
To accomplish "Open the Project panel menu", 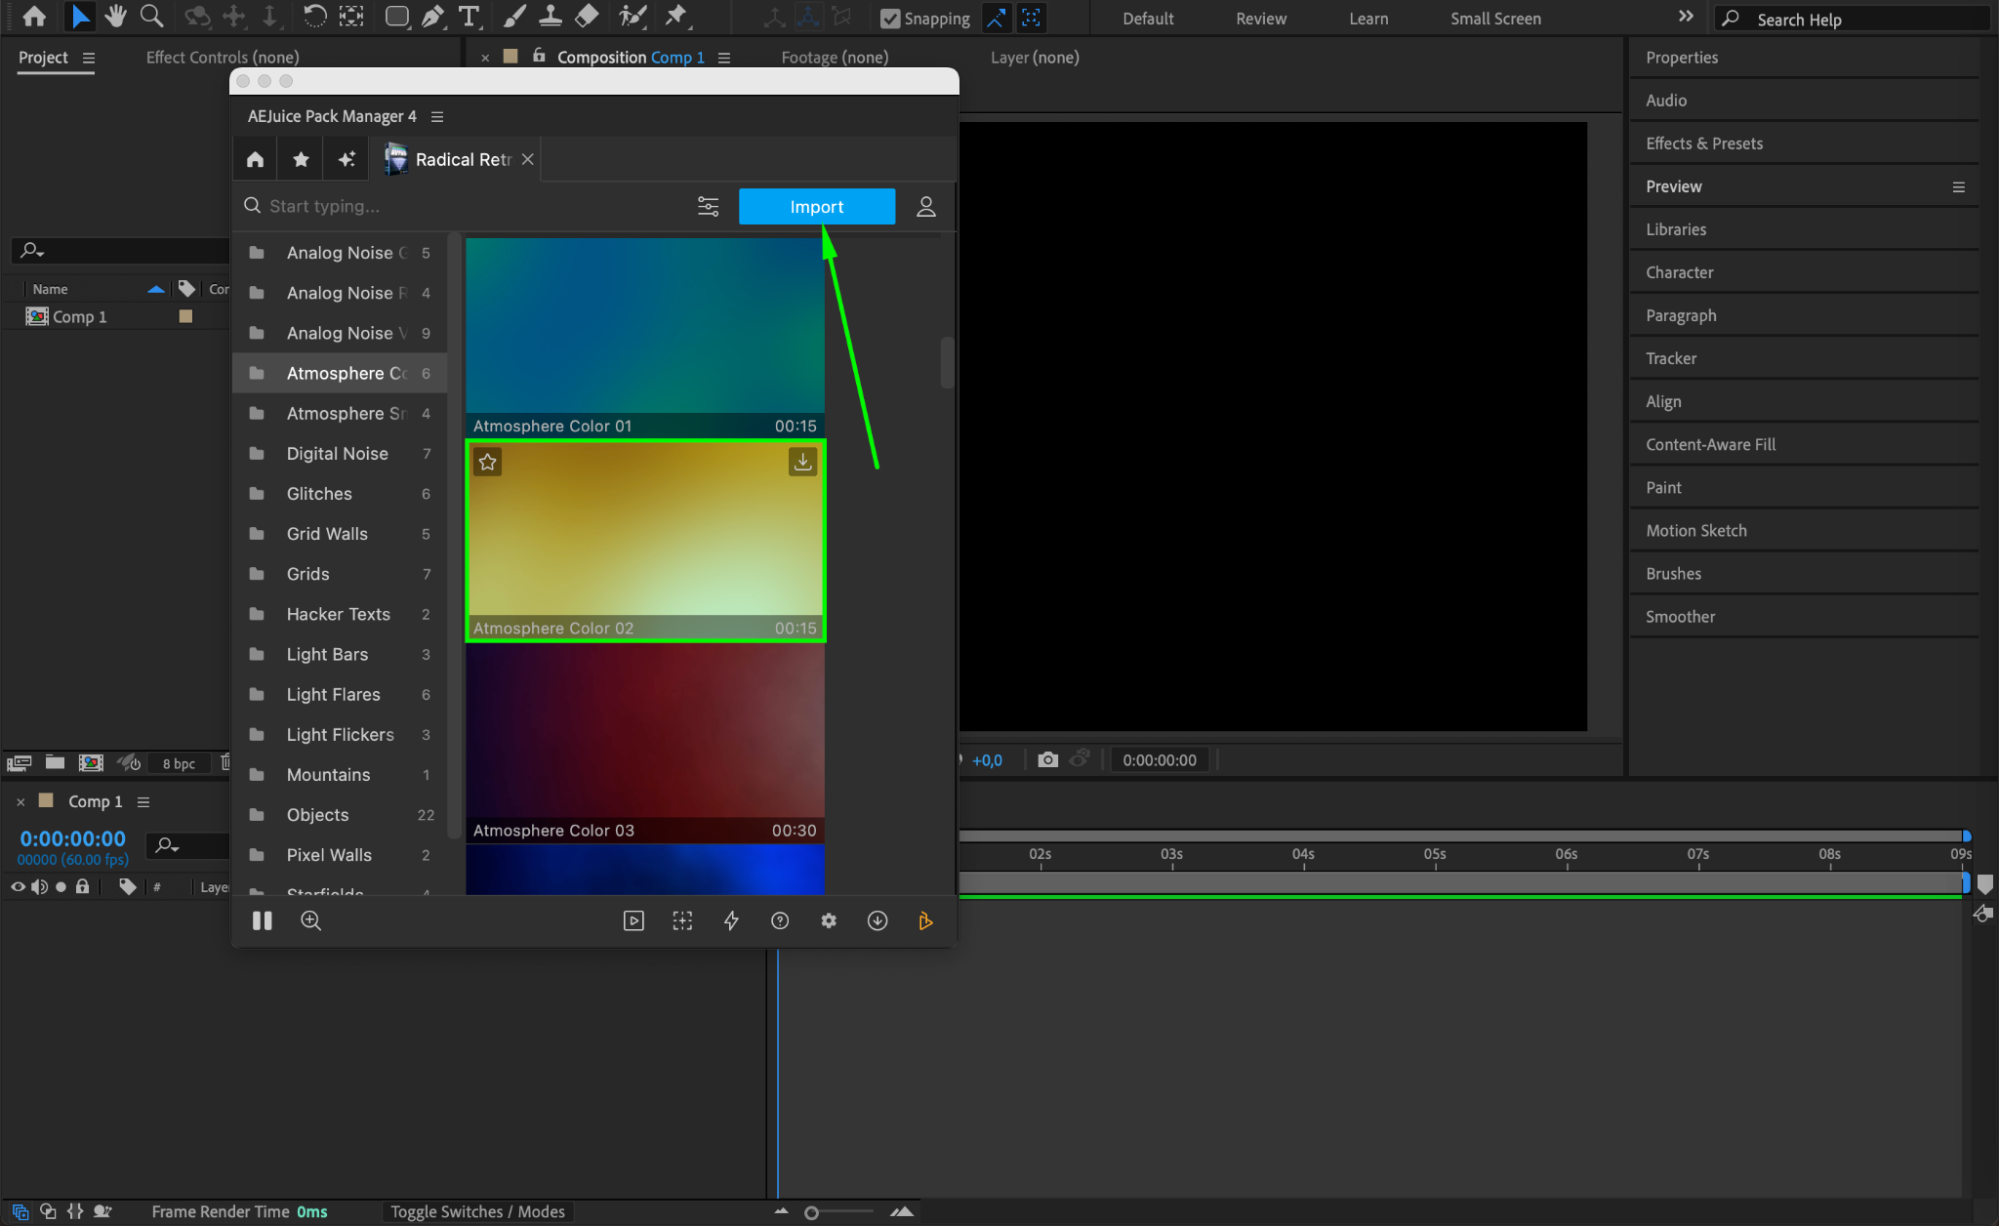I will click(89, 58).
